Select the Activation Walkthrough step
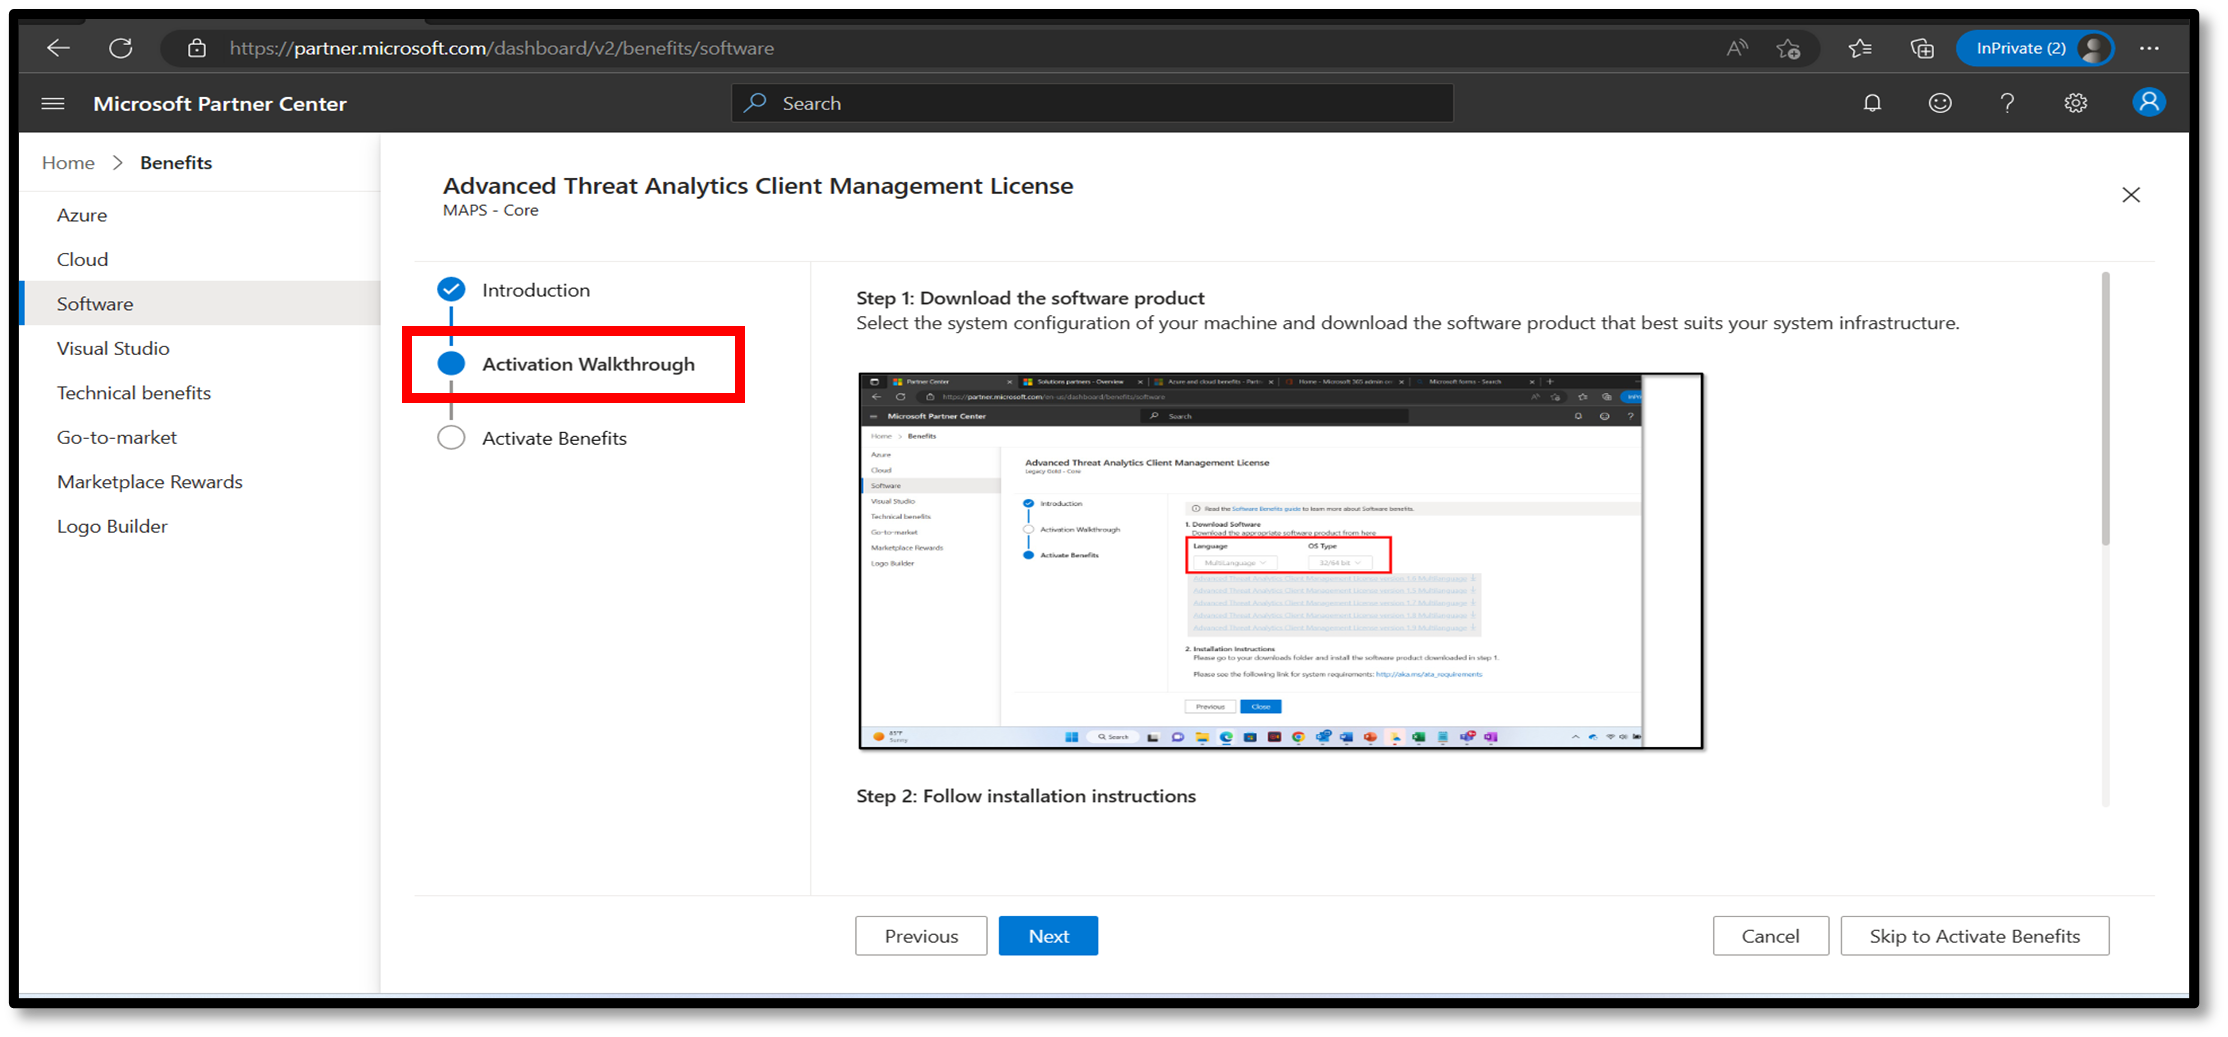 (x=566, y=364)
